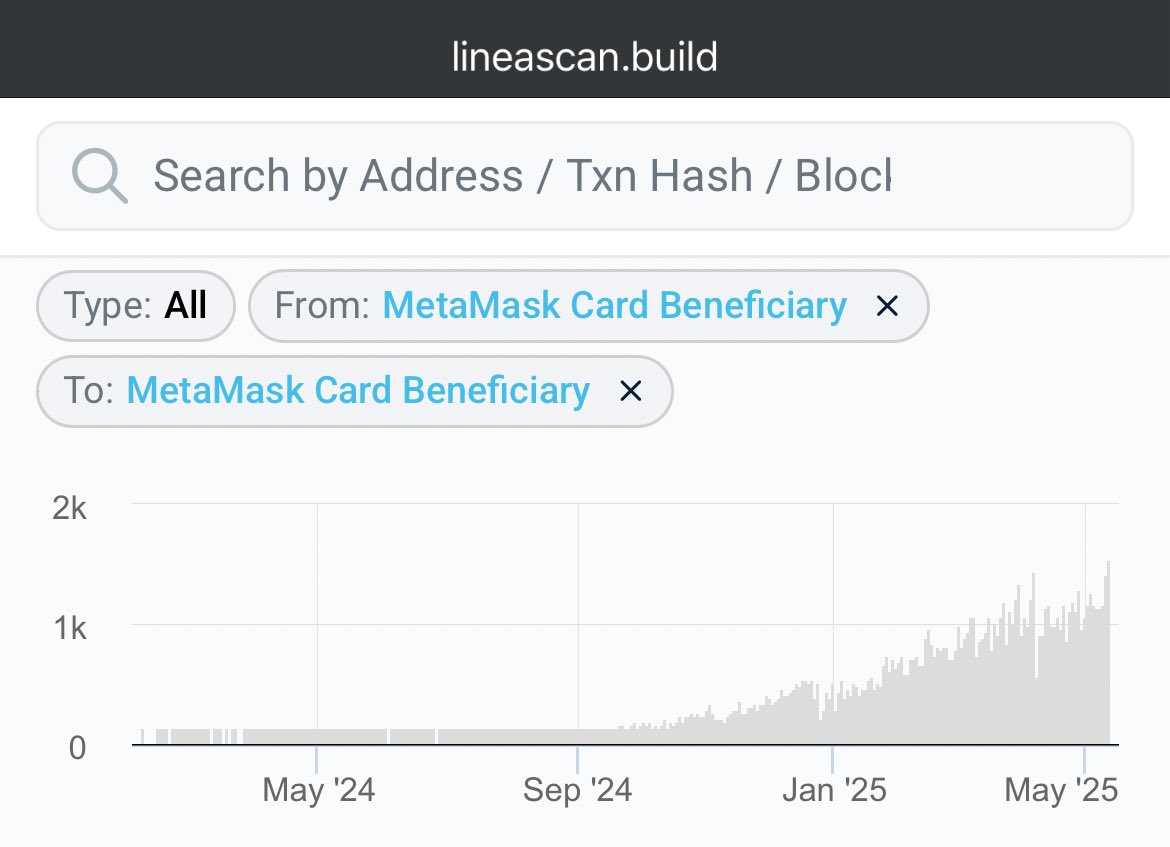
Task: Click the 2k y-axis label
Action: (69, 508)
